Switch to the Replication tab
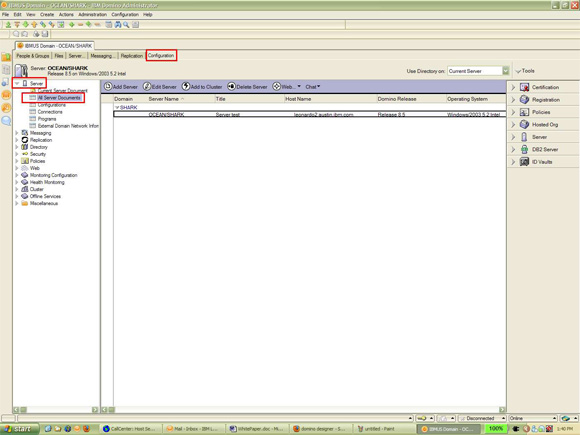This screenshot has width=580, height=435. [x=131, y=55]
